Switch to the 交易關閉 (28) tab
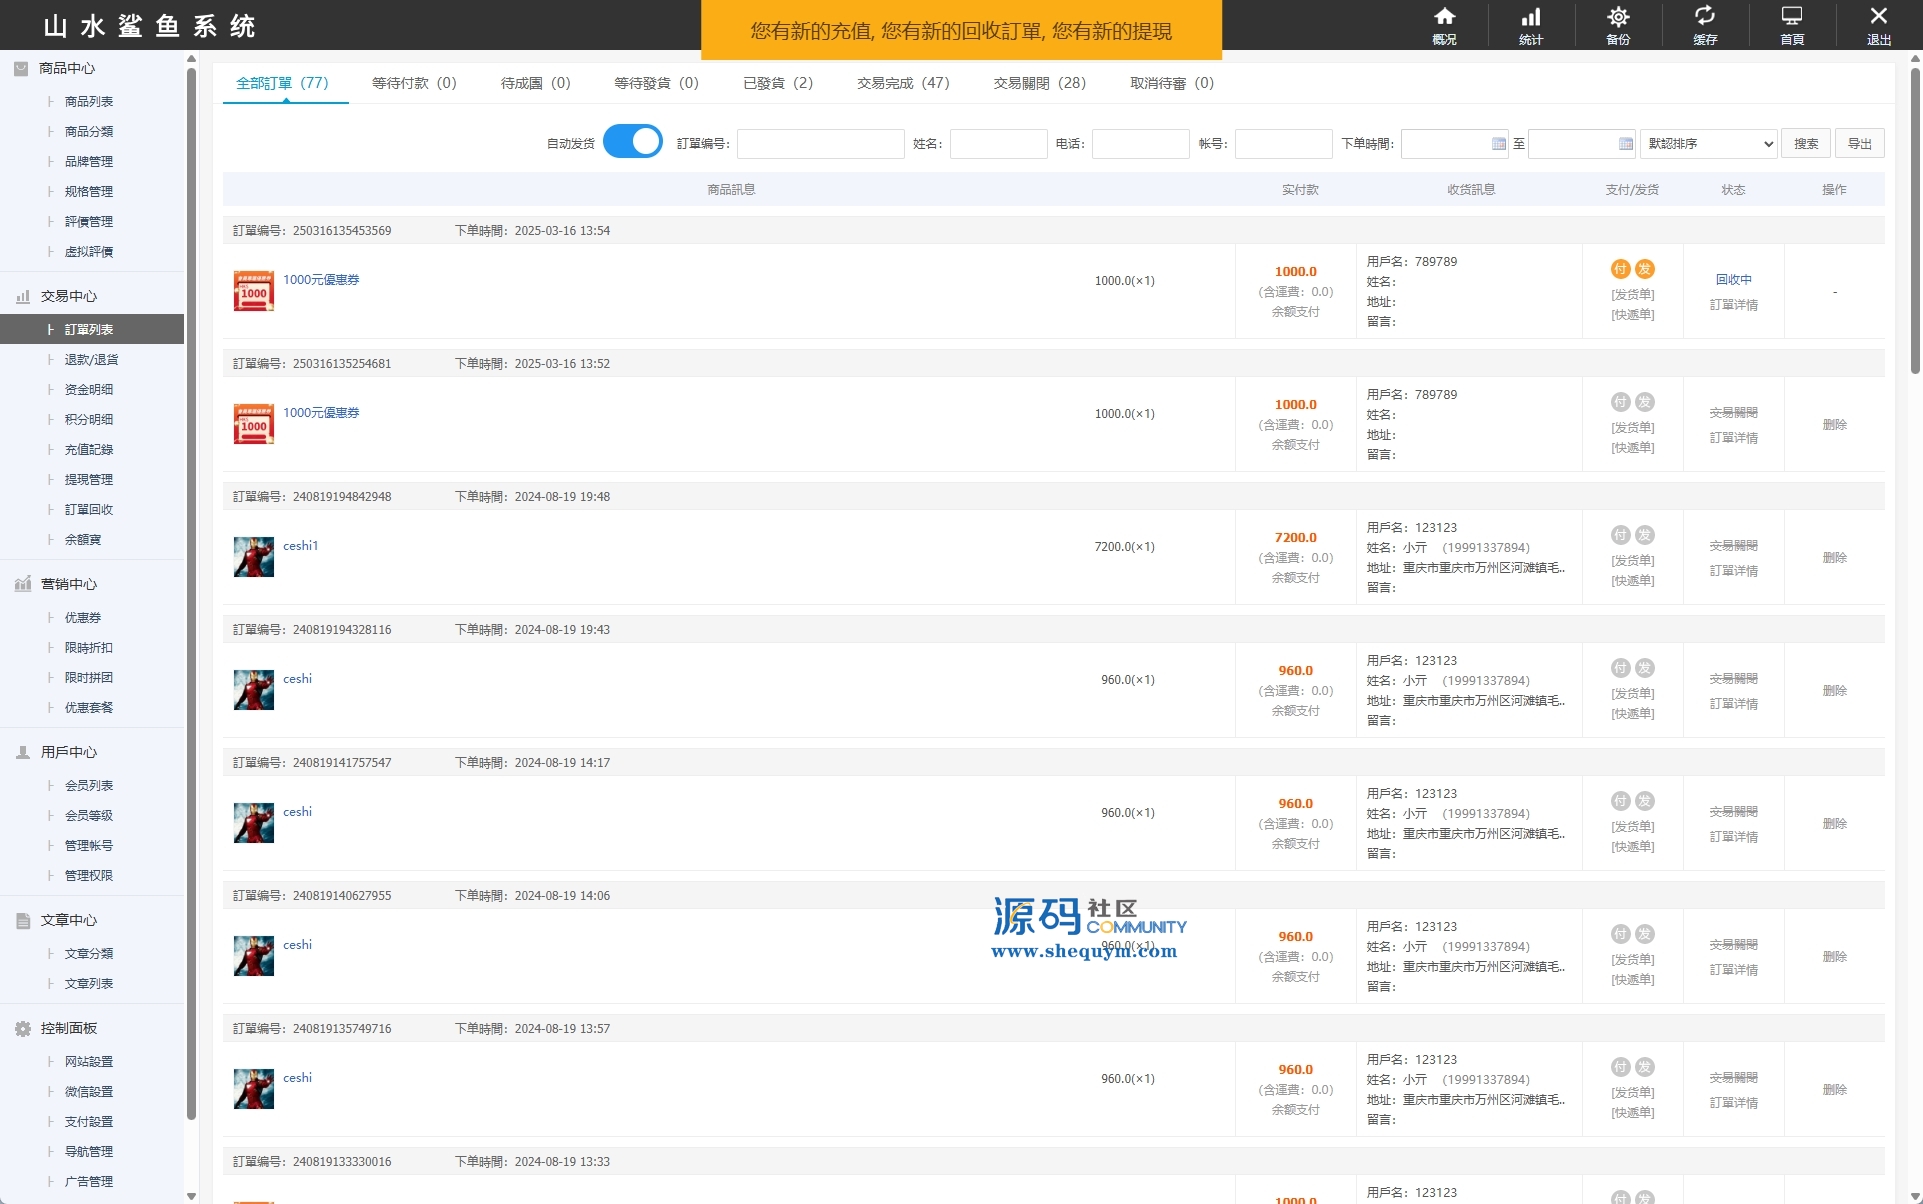Image resolution: width=1923 pixels, height=1204 pixels. pyautogui.click(x=1039, y=83)
